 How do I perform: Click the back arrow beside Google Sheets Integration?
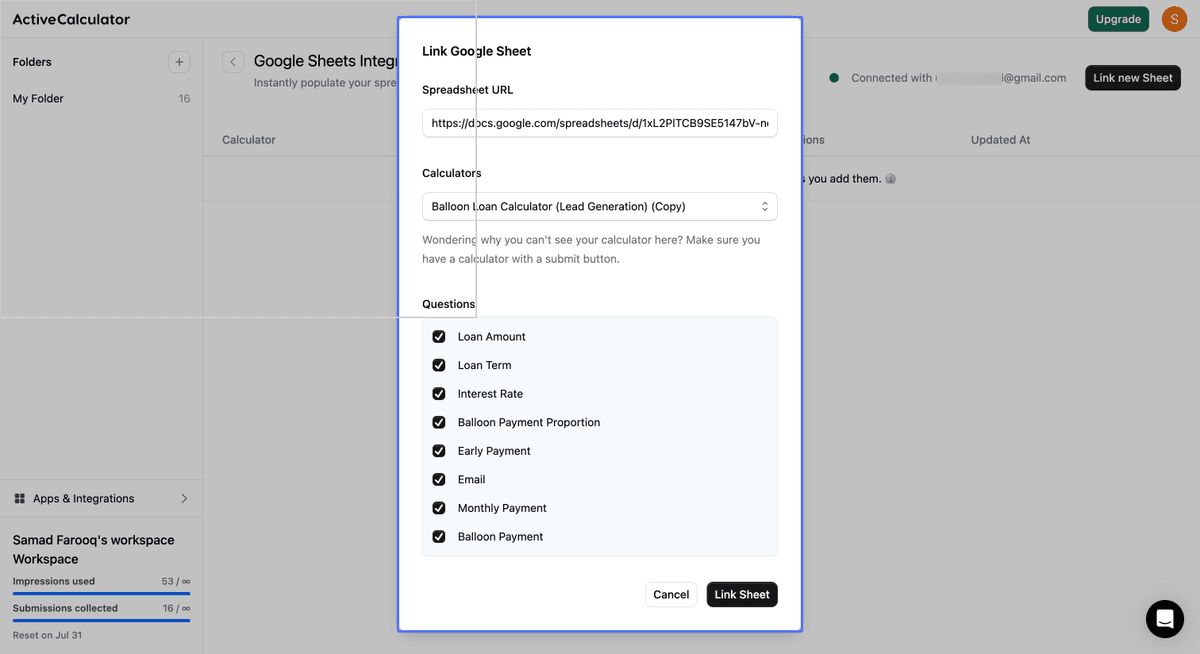pyautogui.click(x=233, y=62)
